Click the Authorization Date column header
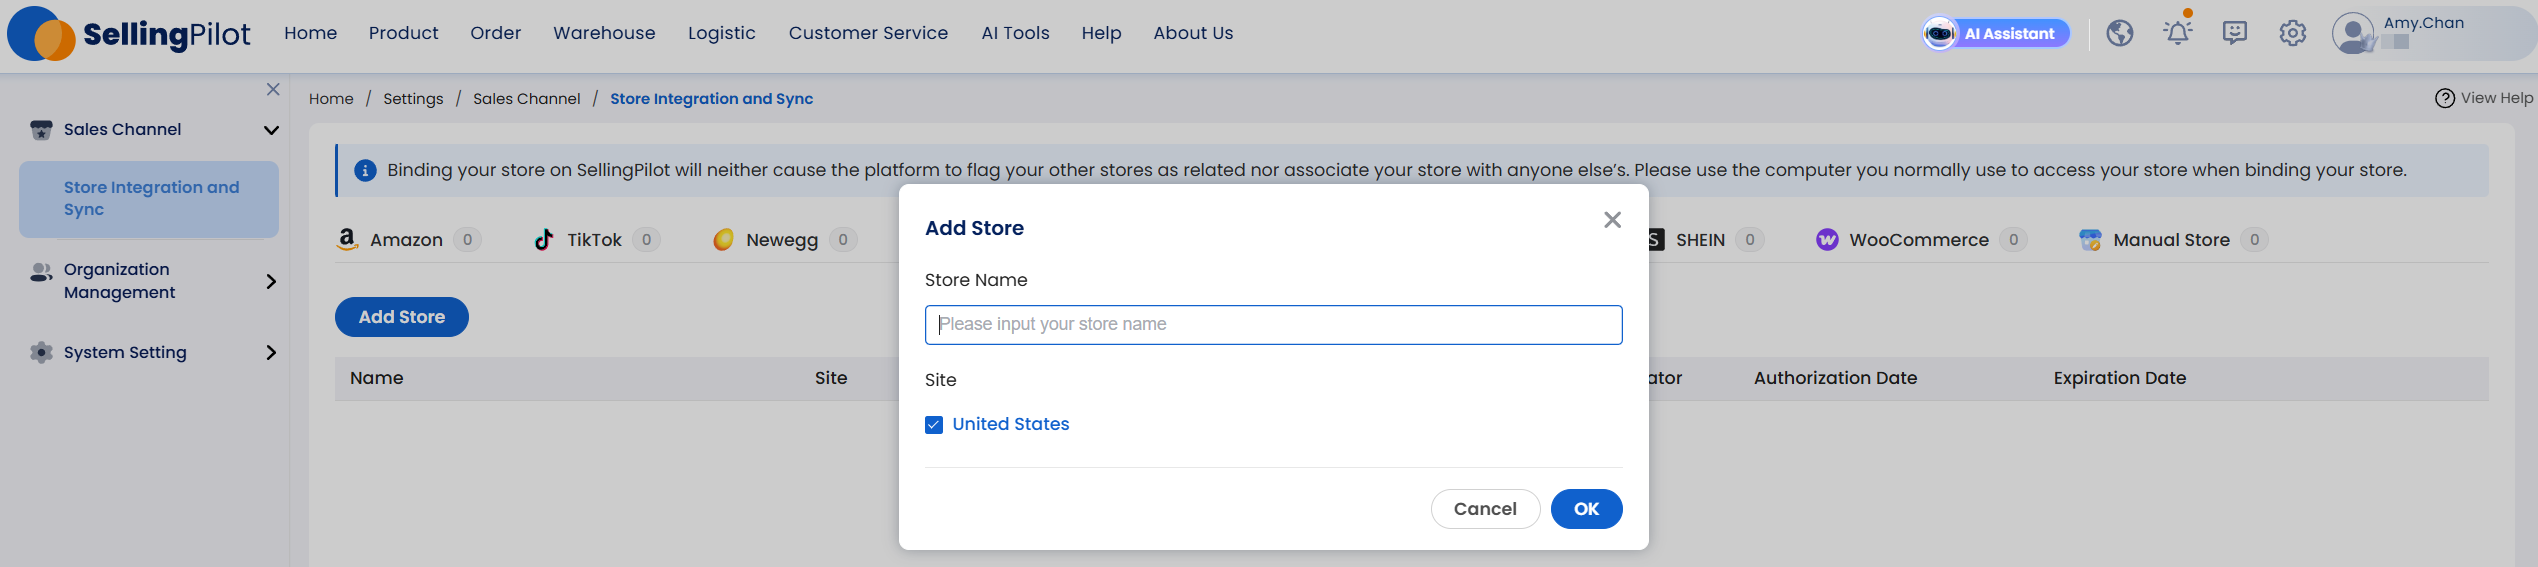Screen dimensions: 2538x567 [x=1835, y=378]
